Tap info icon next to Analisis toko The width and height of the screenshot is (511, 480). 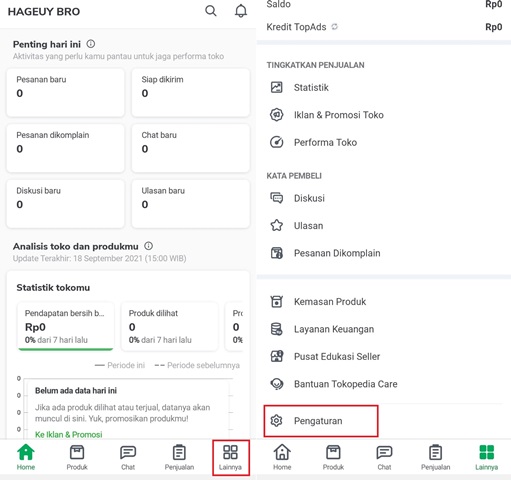(x=149, y=246)
